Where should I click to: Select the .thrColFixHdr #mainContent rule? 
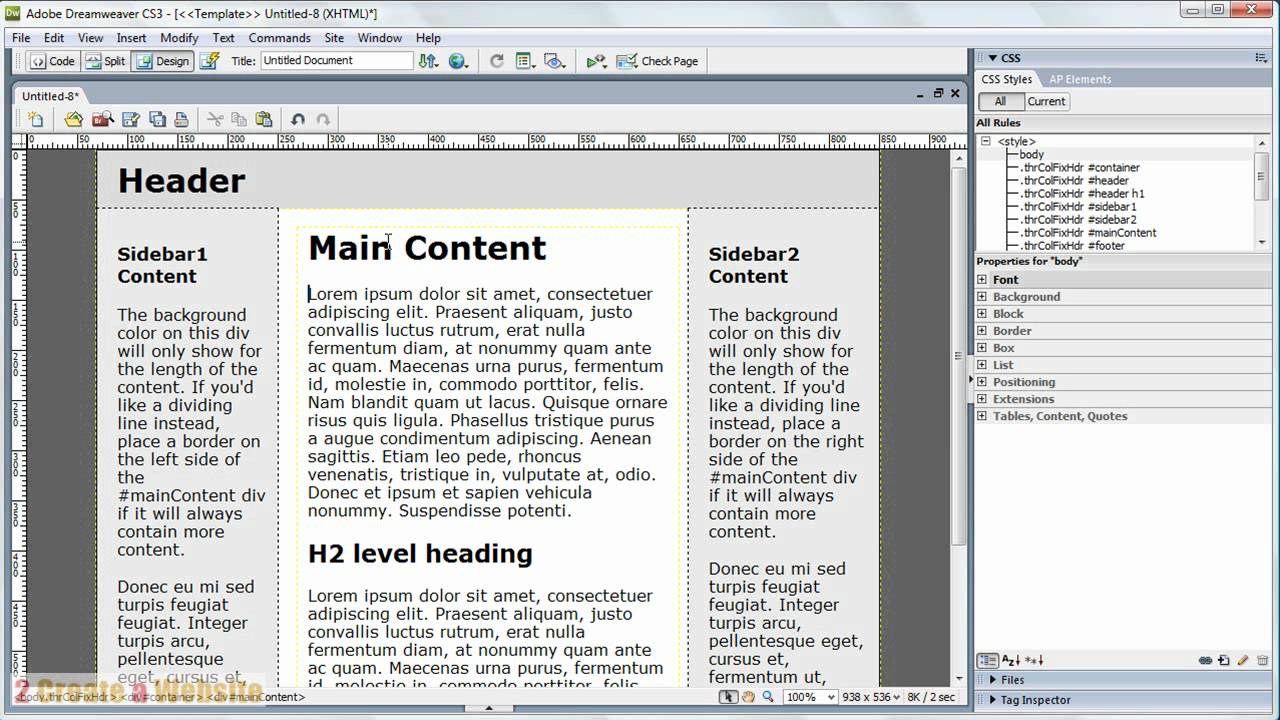pos(1088,232)
